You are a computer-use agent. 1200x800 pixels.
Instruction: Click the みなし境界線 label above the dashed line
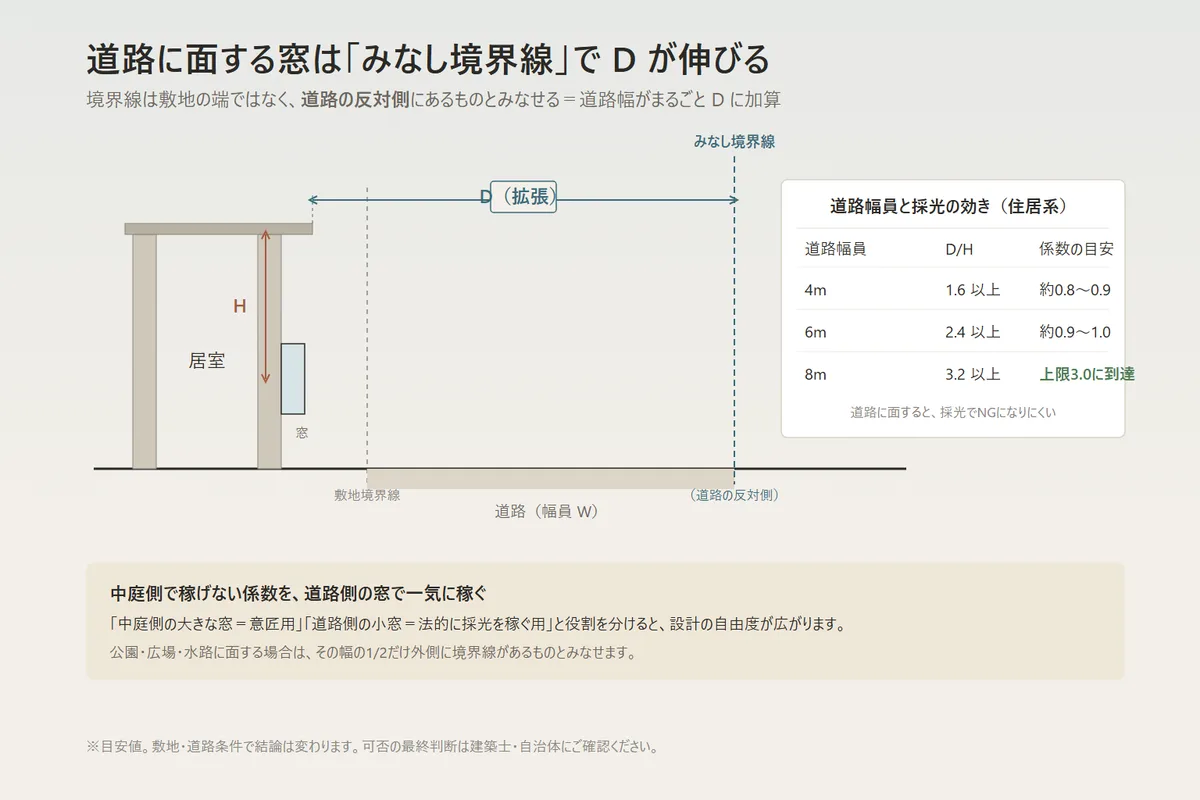734,142
